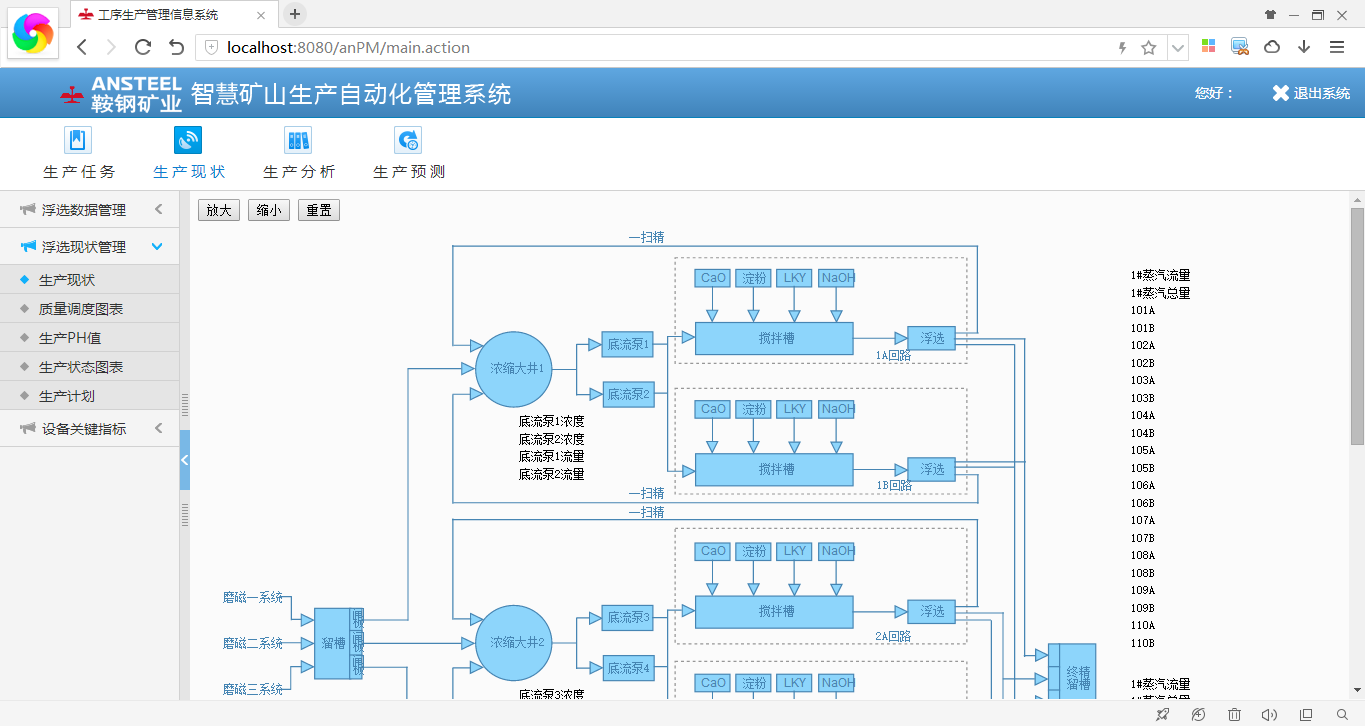The image size is (1365, 726).
Task: Select the 生产预测 icon
Action: tap(408, 140)
